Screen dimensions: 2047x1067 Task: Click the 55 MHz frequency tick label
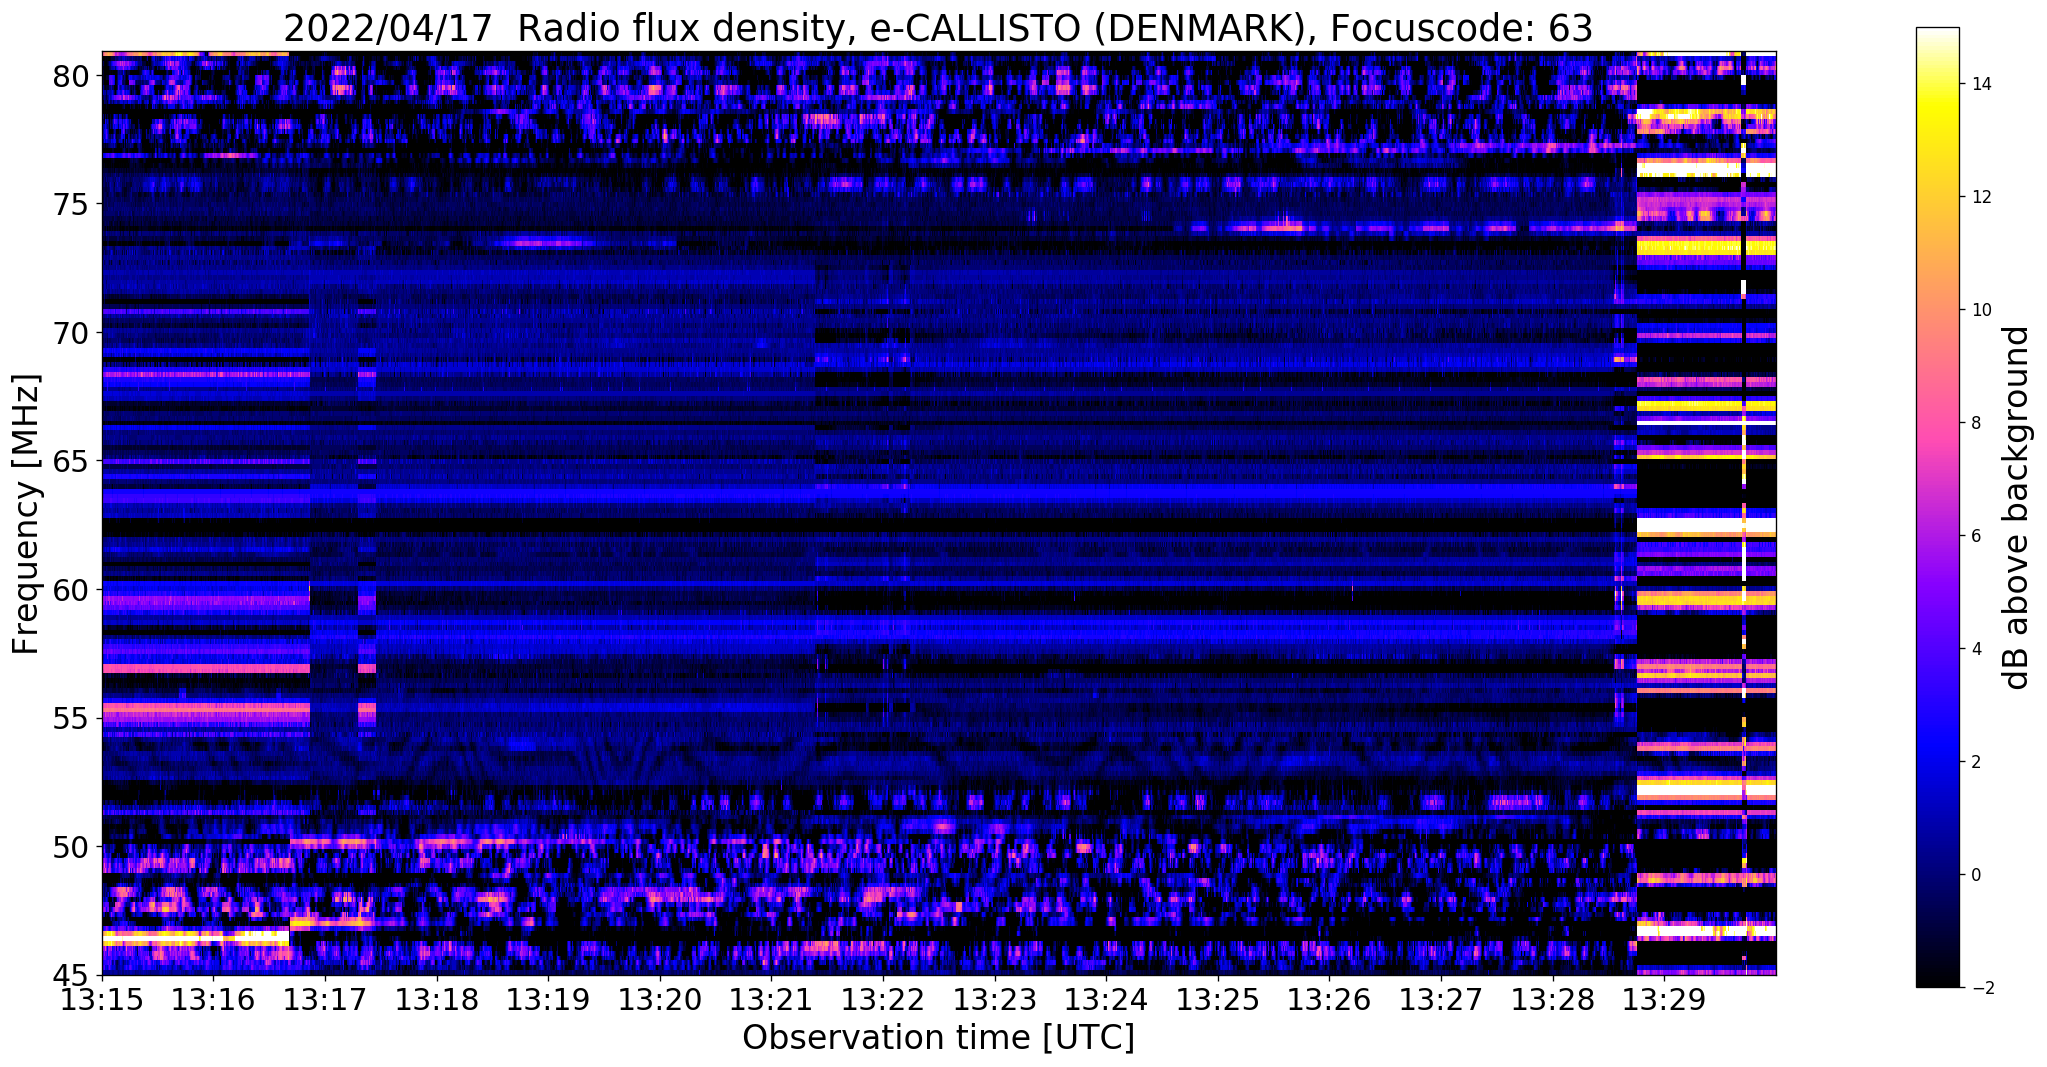tap(73, 718)
